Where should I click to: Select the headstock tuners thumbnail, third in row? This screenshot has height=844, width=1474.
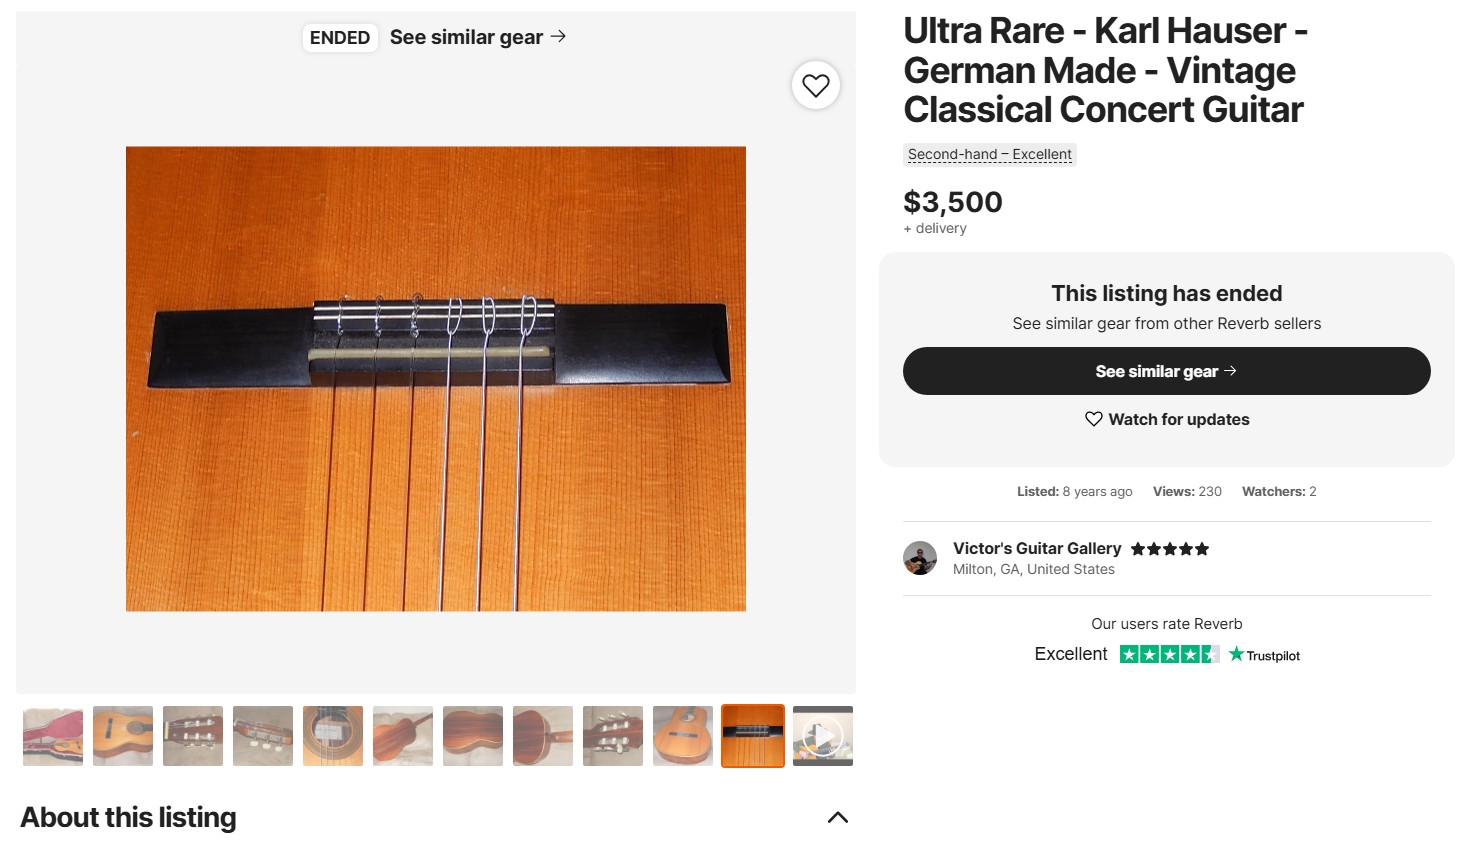193,736
